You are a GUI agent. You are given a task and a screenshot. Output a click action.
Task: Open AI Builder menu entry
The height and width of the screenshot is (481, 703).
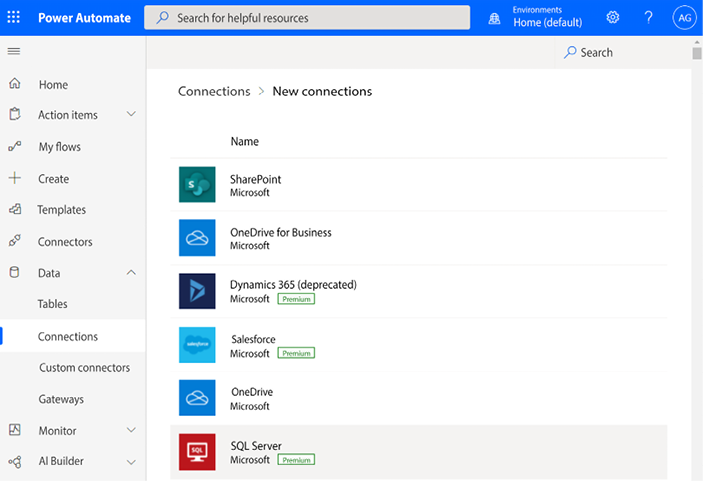point(61,461)
